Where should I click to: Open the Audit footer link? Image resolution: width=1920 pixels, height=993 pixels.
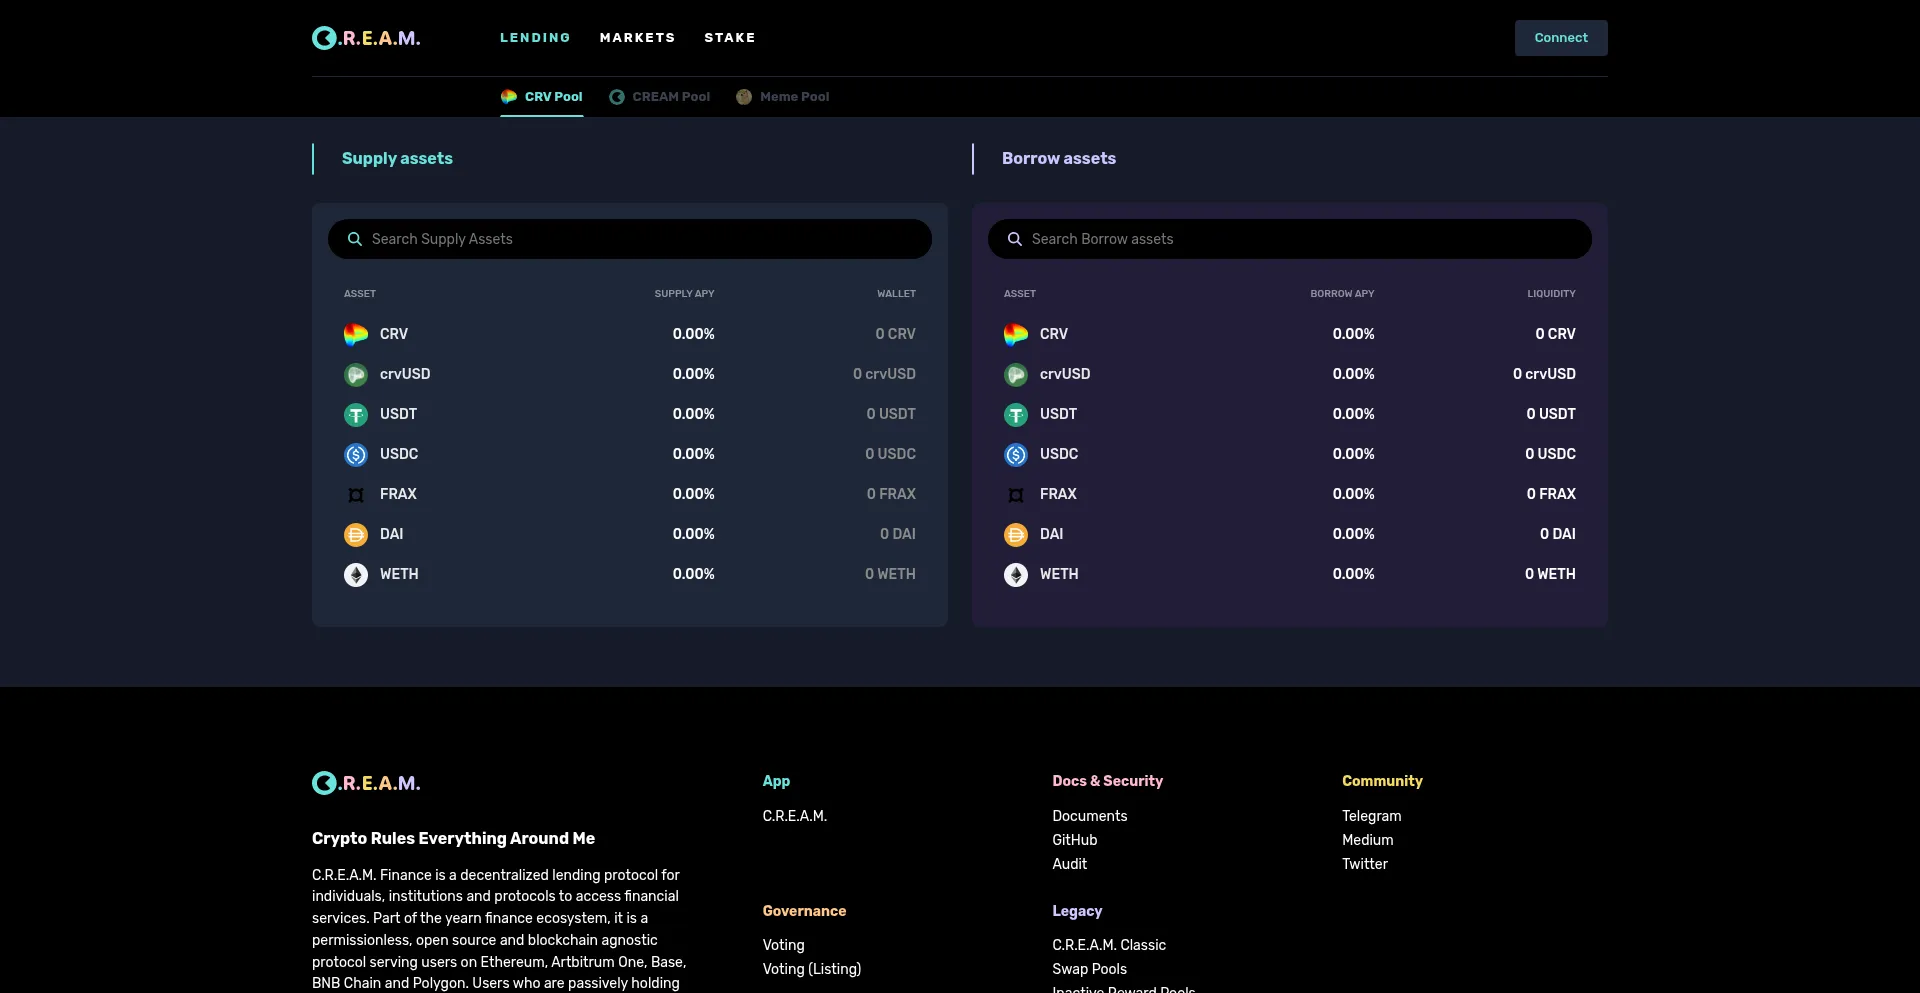[1069, 864]
